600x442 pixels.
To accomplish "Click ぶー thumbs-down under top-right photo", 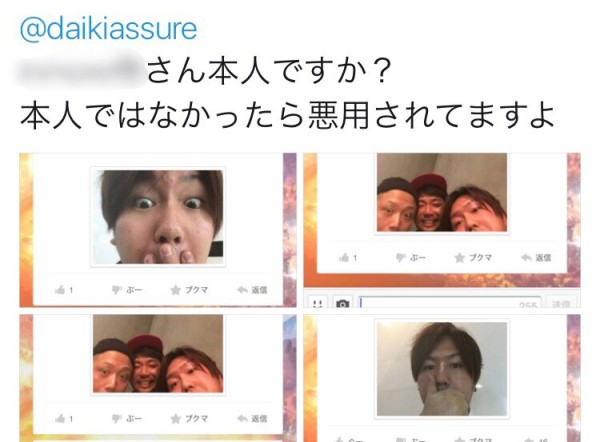I will (401, 258).
